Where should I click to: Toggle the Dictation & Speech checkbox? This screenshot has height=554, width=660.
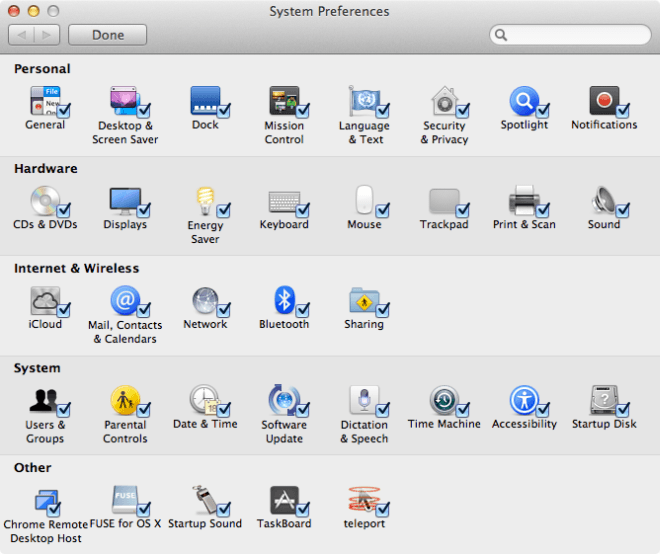(x=383, y=409)
